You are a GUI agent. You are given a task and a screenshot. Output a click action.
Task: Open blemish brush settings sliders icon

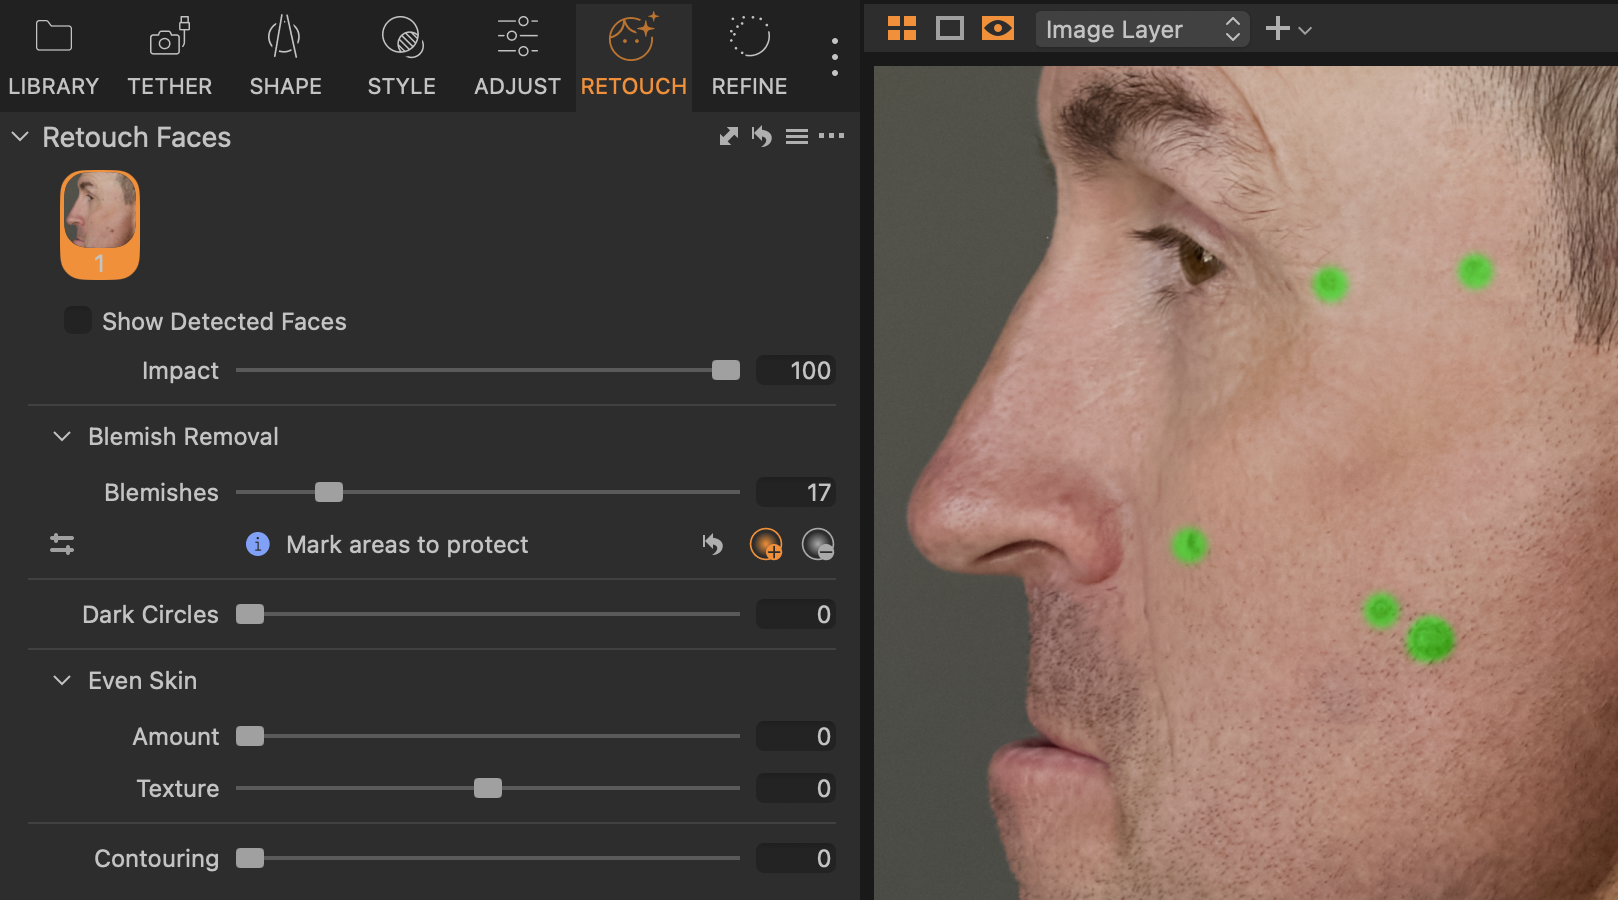(x=62, y=544)
